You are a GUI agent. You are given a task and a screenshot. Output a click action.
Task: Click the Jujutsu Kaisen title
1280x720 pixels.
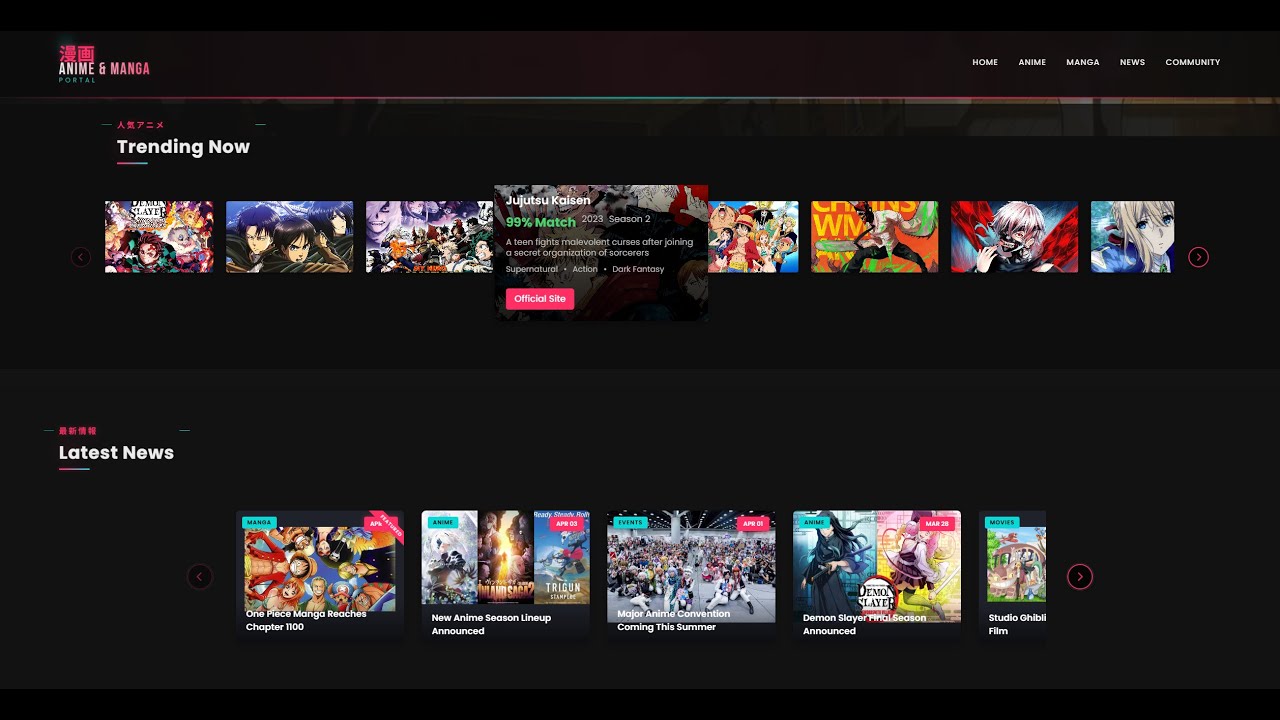(548, 200)
